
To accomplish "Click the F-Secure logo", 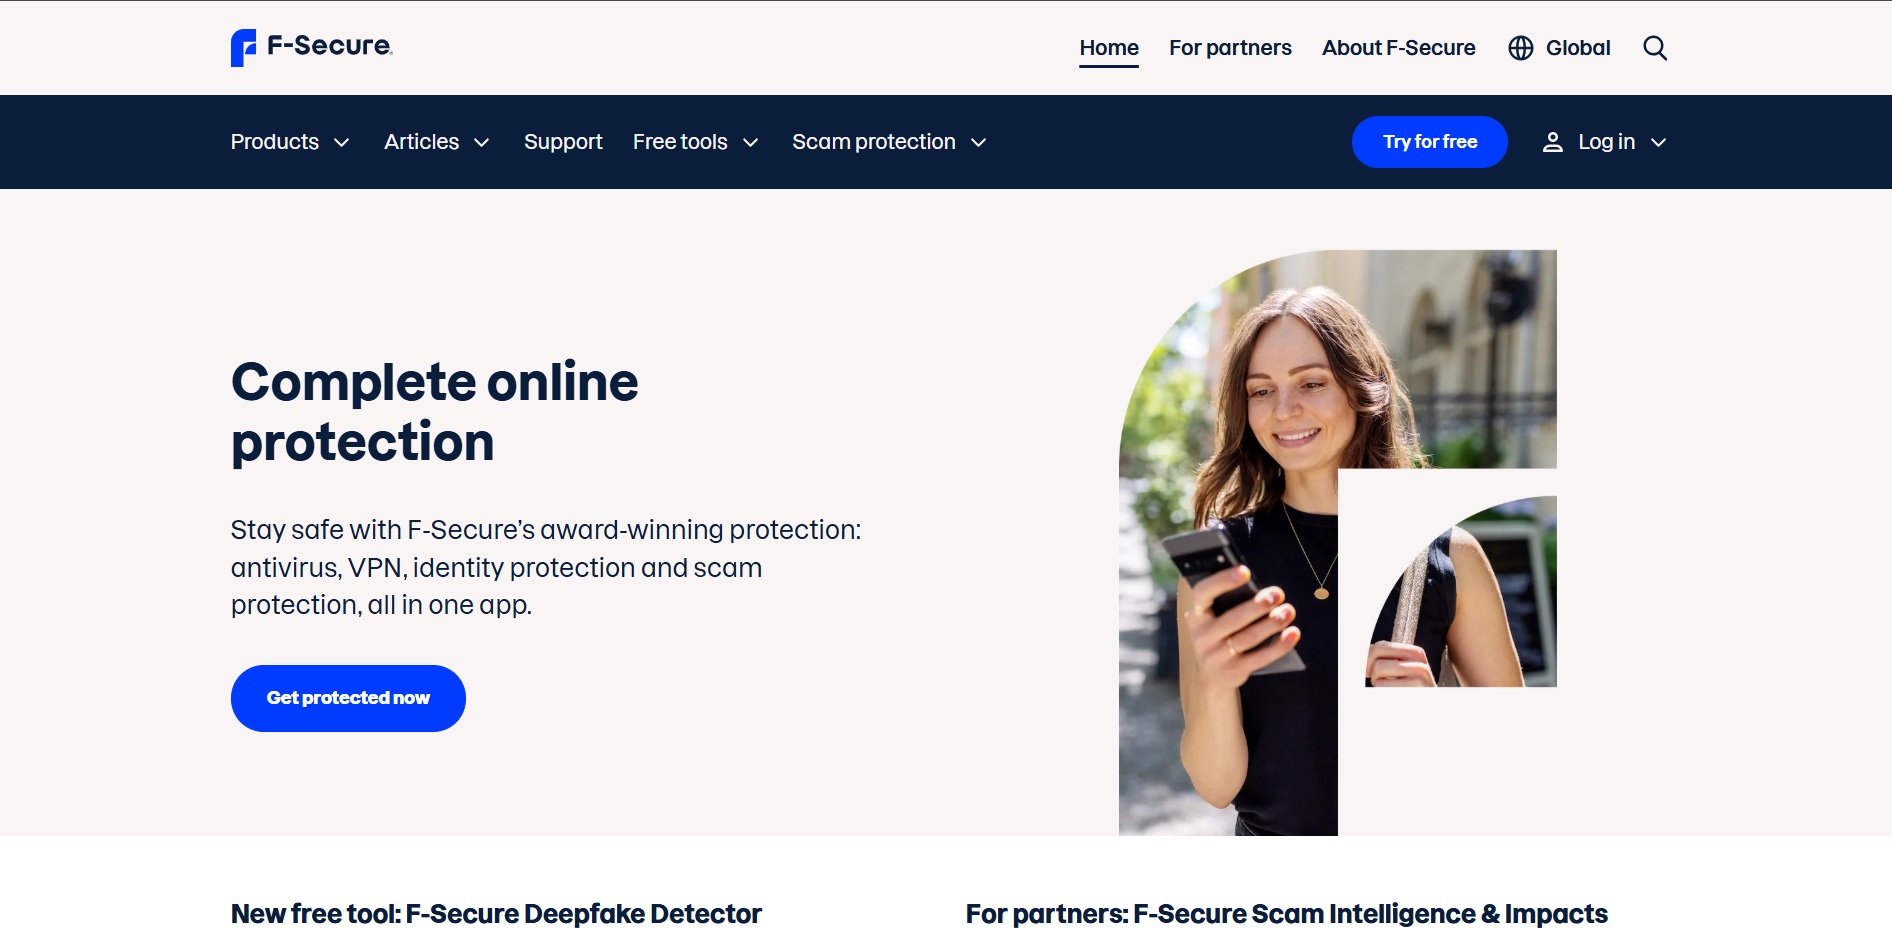I will click(x=311, y=47).
